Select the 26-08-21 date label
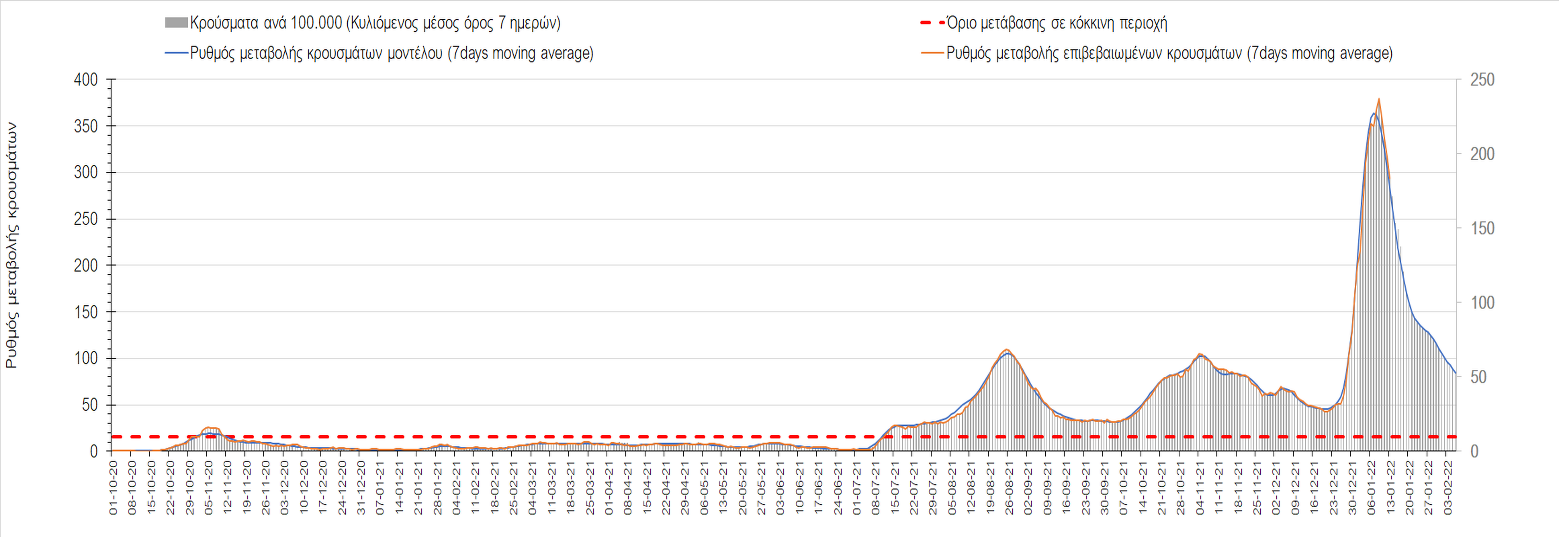Screen dimensions: 1559x537 (x=1009, y=487)
